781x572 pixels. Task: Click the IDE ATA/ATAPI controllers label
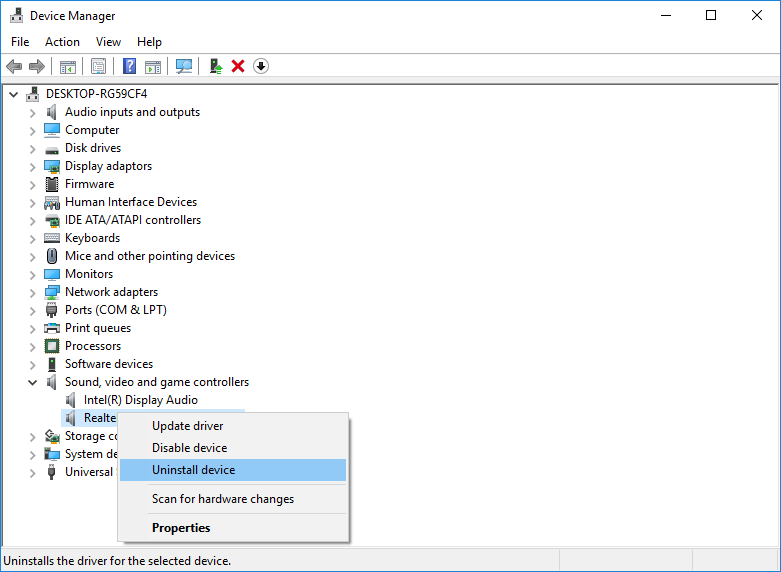(x=133, y=220)
